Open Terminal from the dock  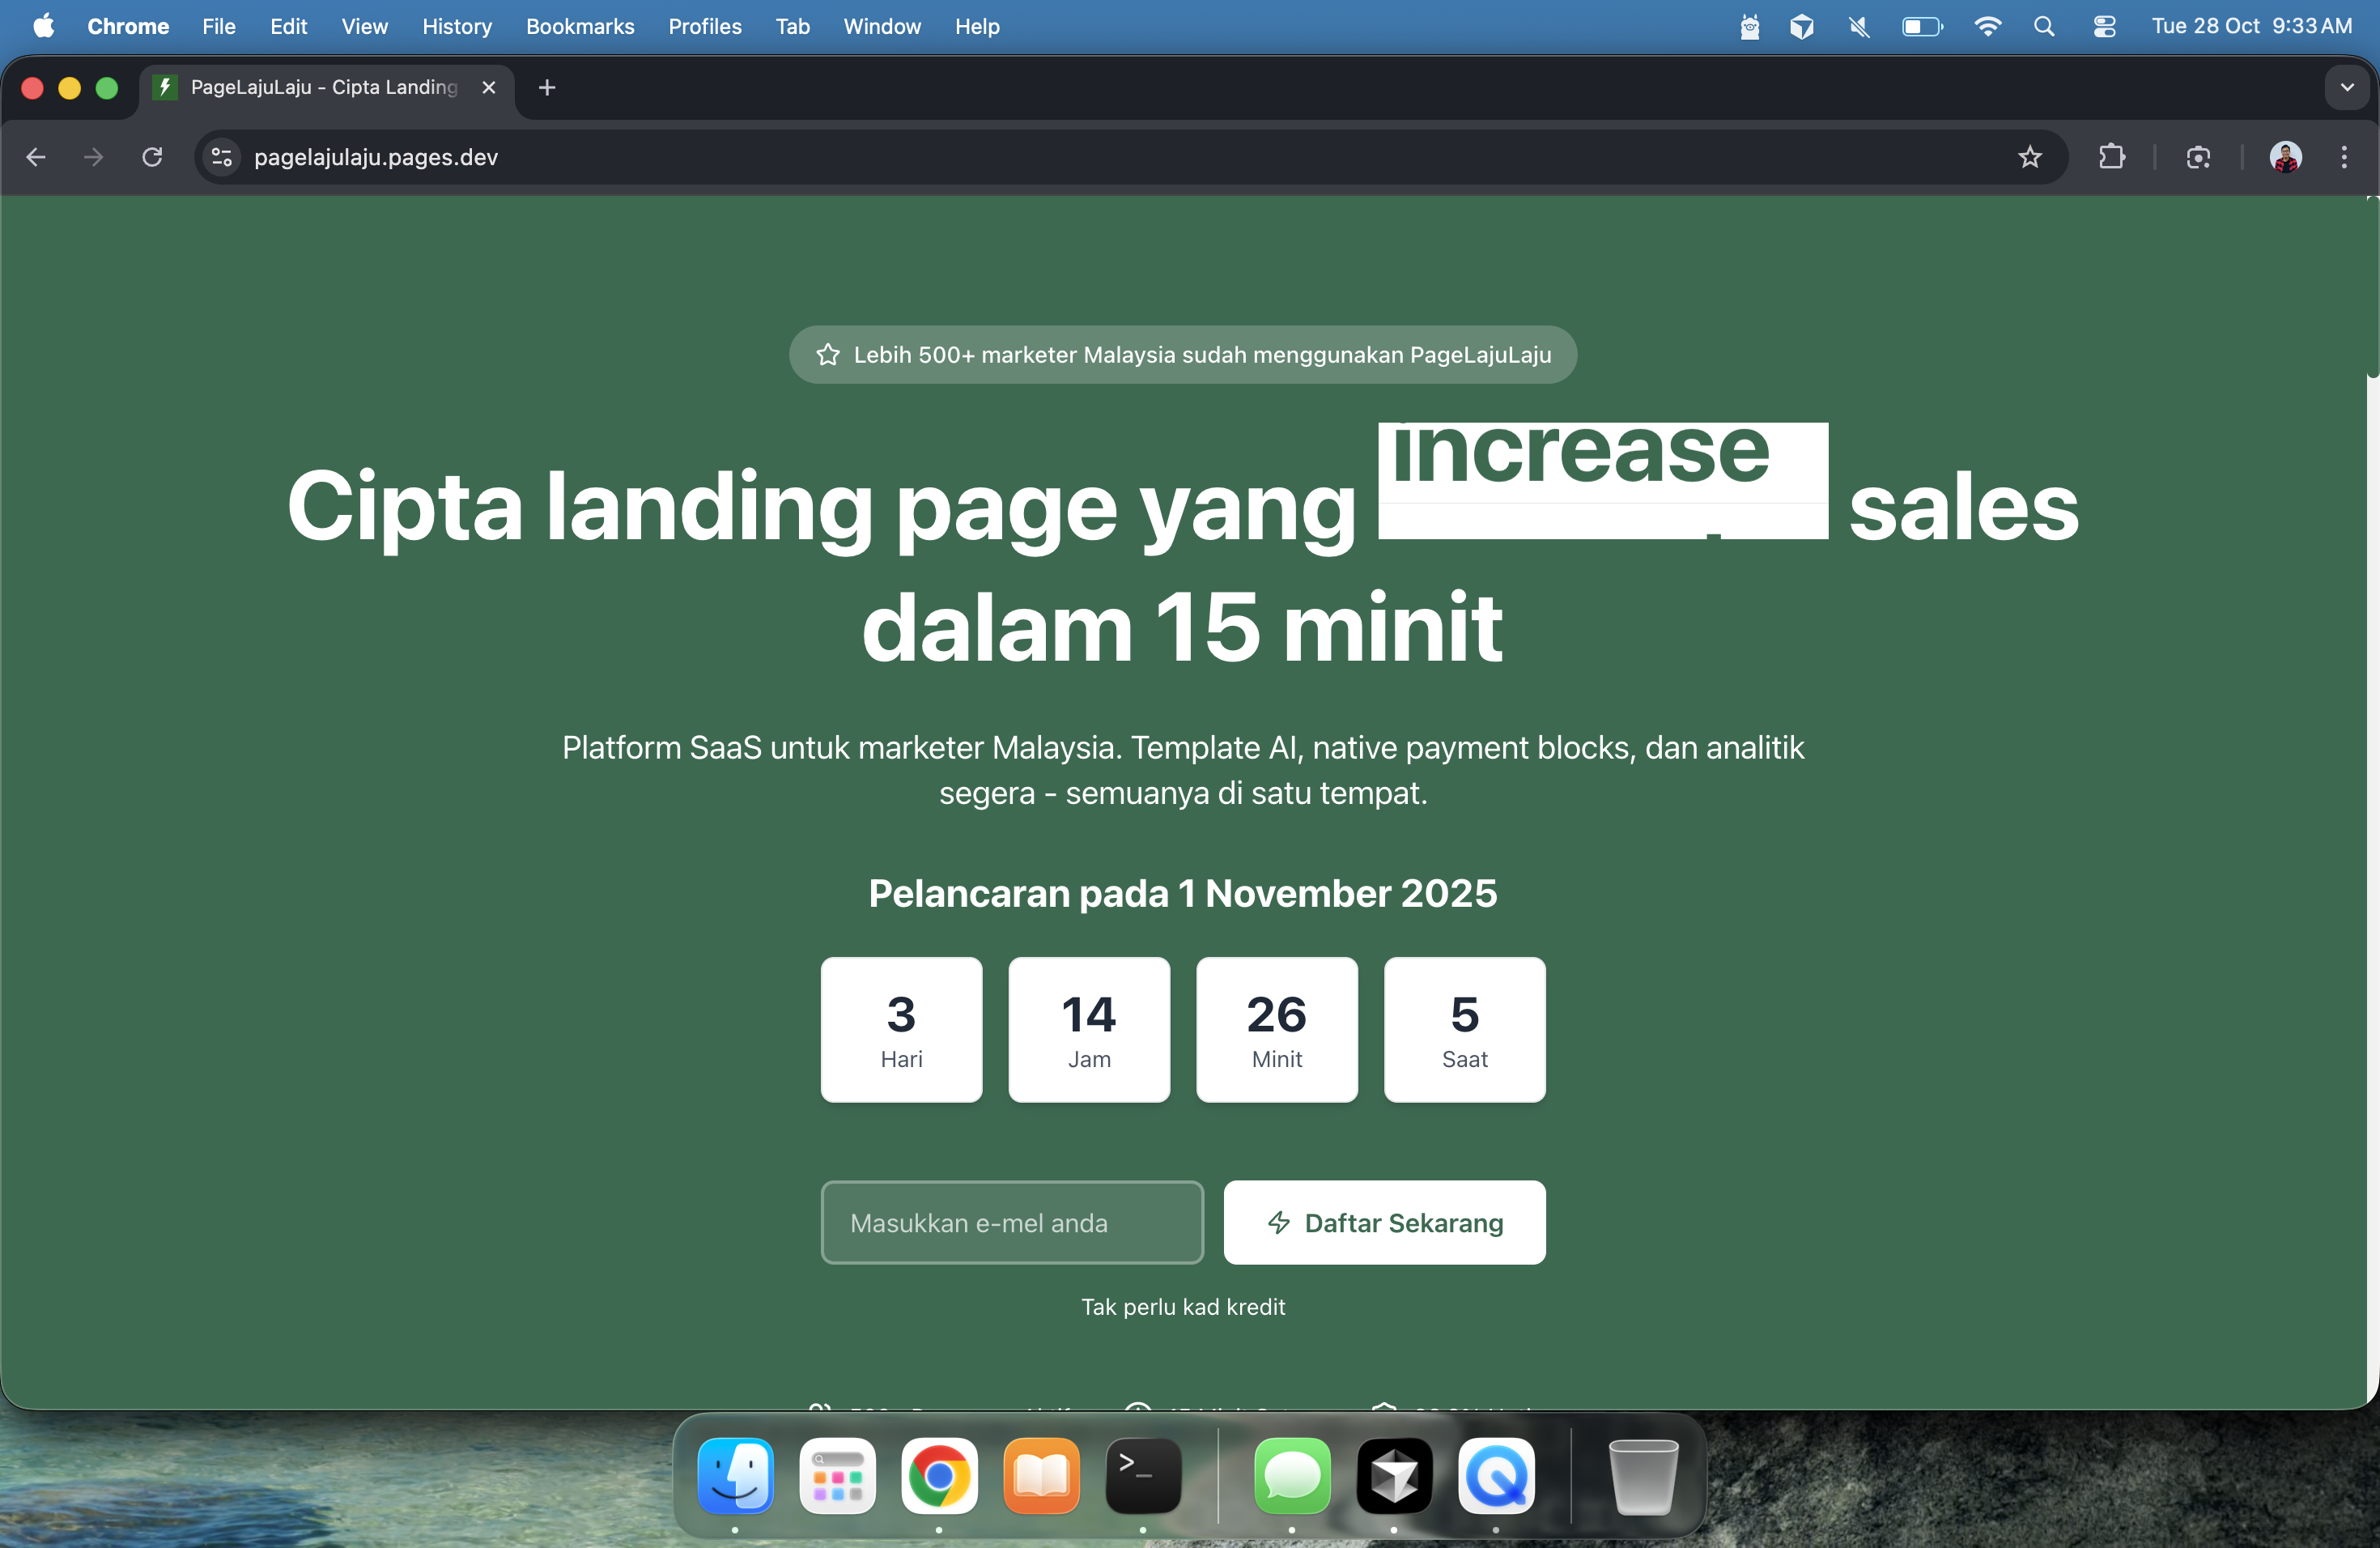point(1142,1476)
